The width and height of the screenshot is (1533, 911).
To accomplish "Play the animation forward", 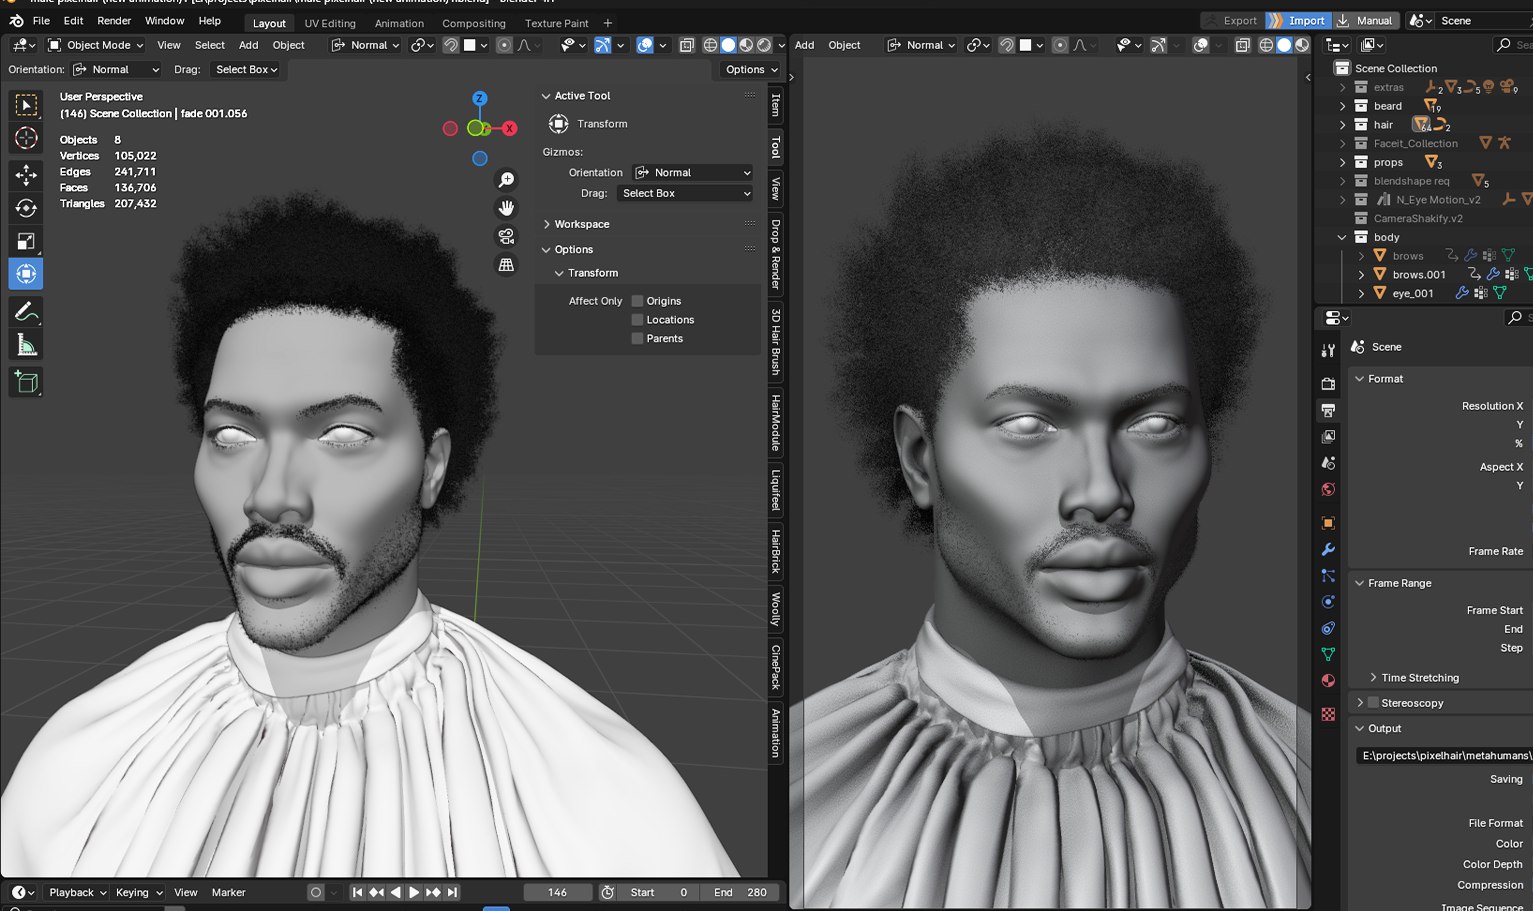I will pyautogui.click(x=414, y=893).
